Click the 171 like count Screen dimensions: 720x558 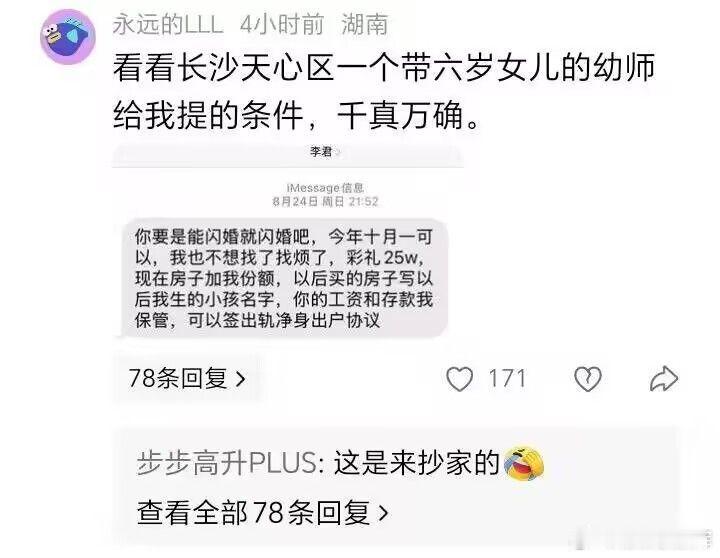[x=507, y=379]
